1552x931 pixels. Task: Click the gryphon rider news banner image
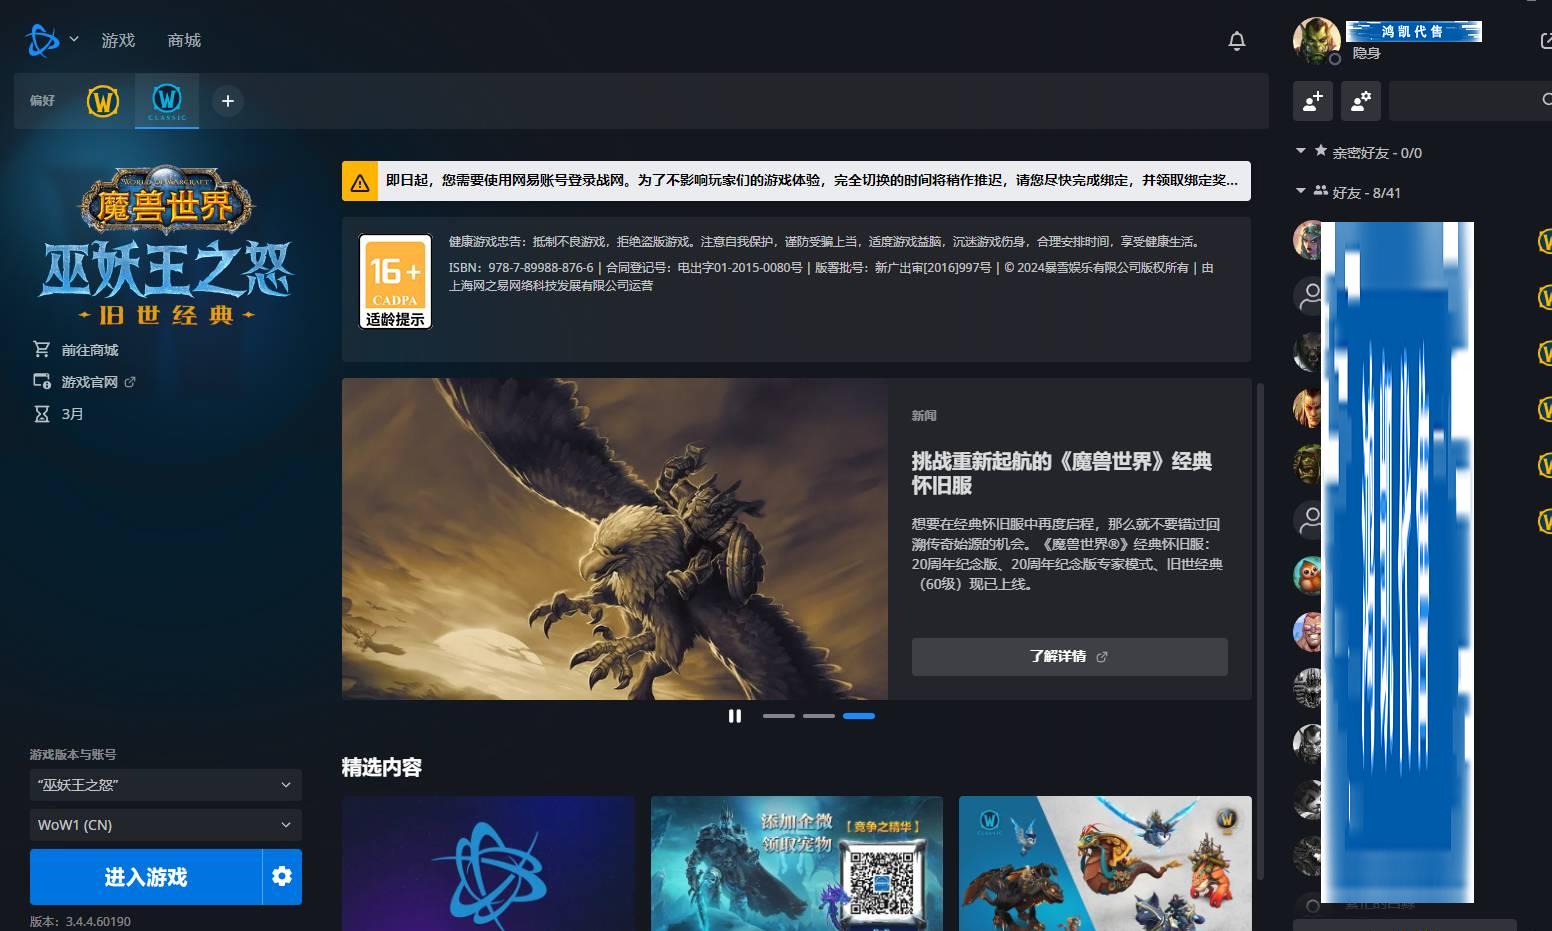(x=615, y=539)
